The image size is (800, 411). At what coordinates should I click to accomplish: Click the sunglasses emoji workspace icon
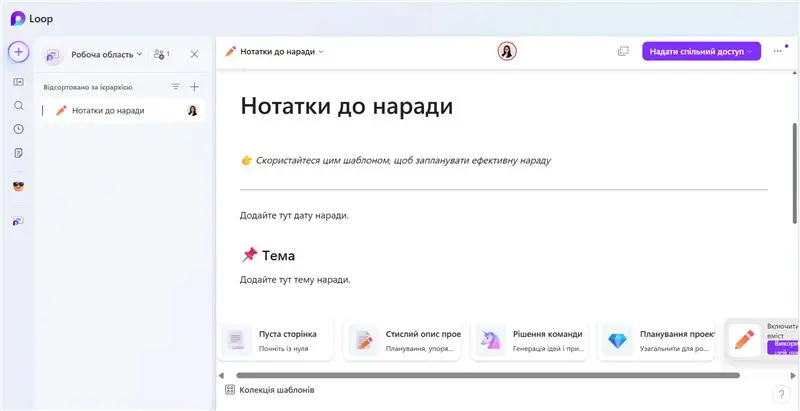[18, 186]
